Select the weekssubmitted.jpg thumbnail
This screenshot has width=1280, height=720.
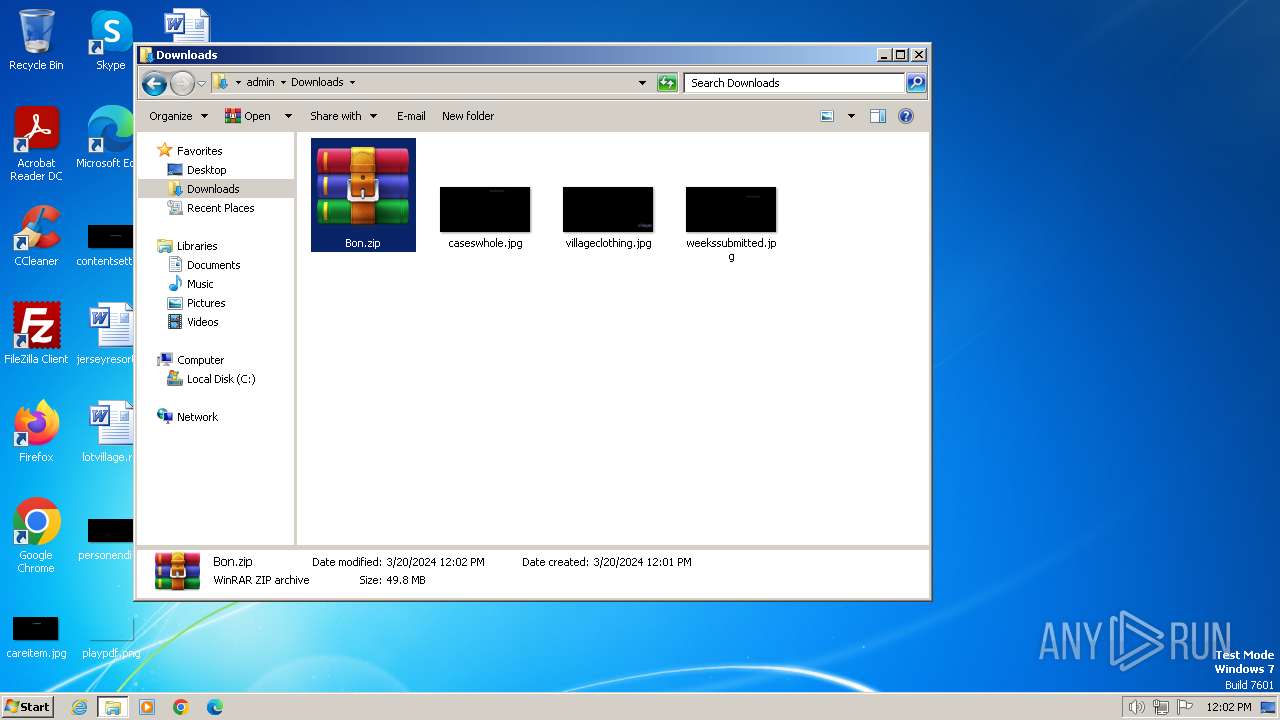coord(731,224)
